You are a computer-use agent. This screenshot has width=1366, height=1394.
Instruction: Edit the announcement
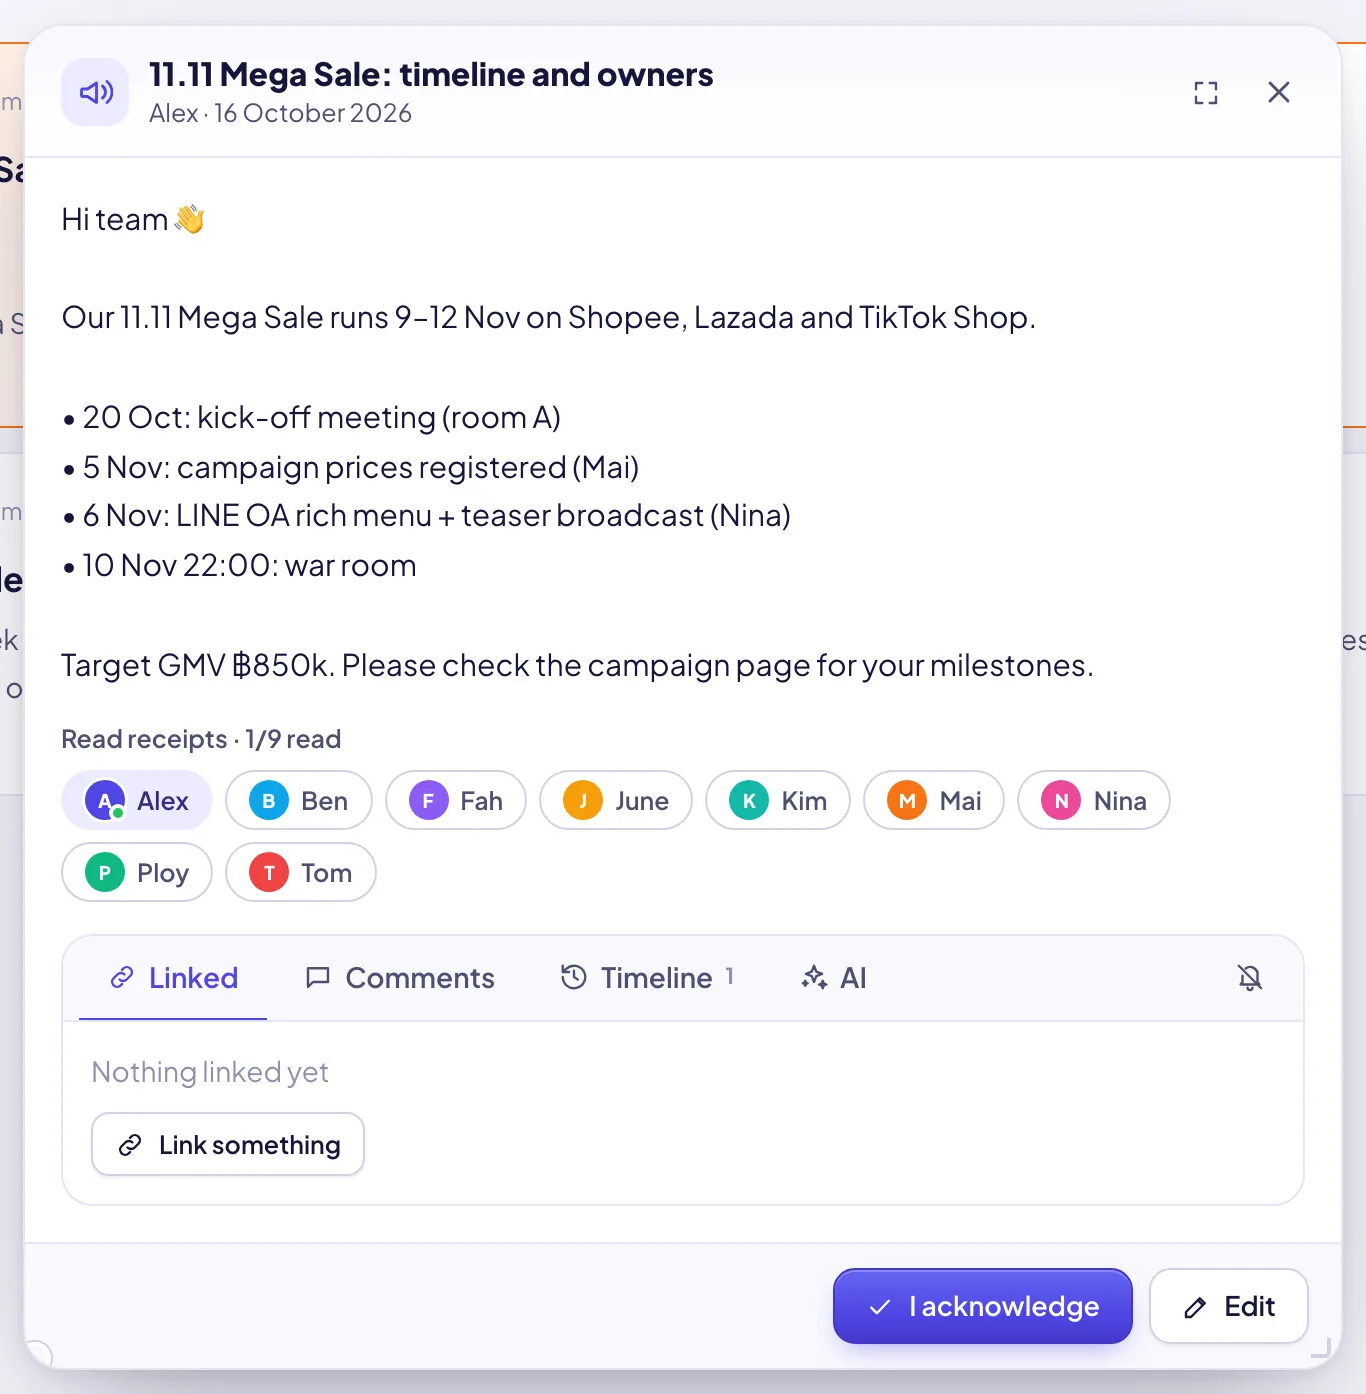(1229, 1306)
